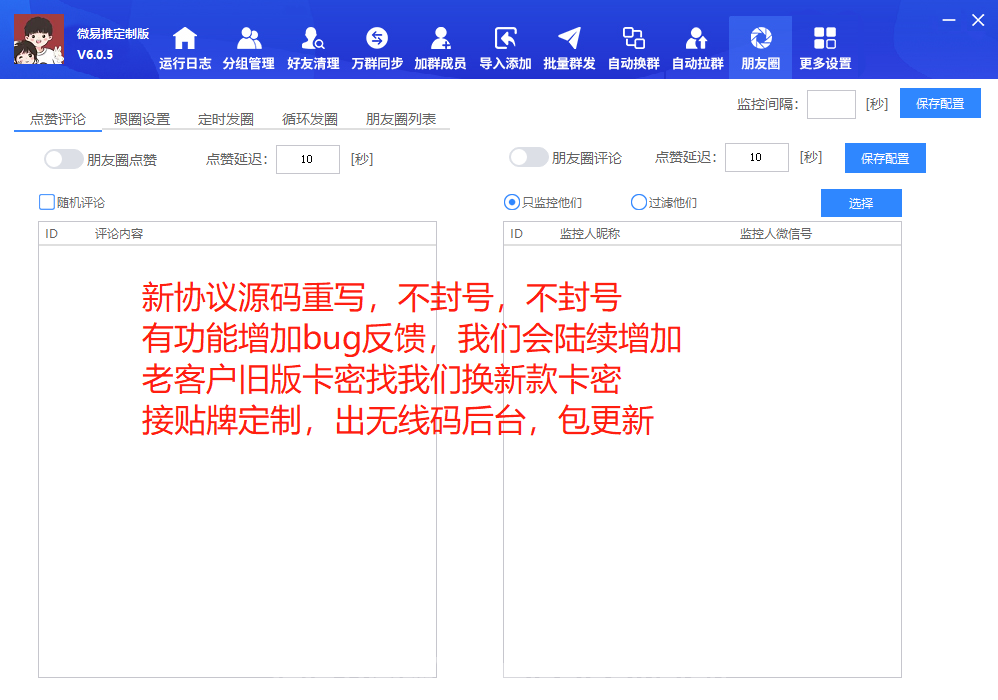Click the 监控间隔 input field
This screenshot has width=998, height=700.
pyautogui.click(x=831, y=104)
